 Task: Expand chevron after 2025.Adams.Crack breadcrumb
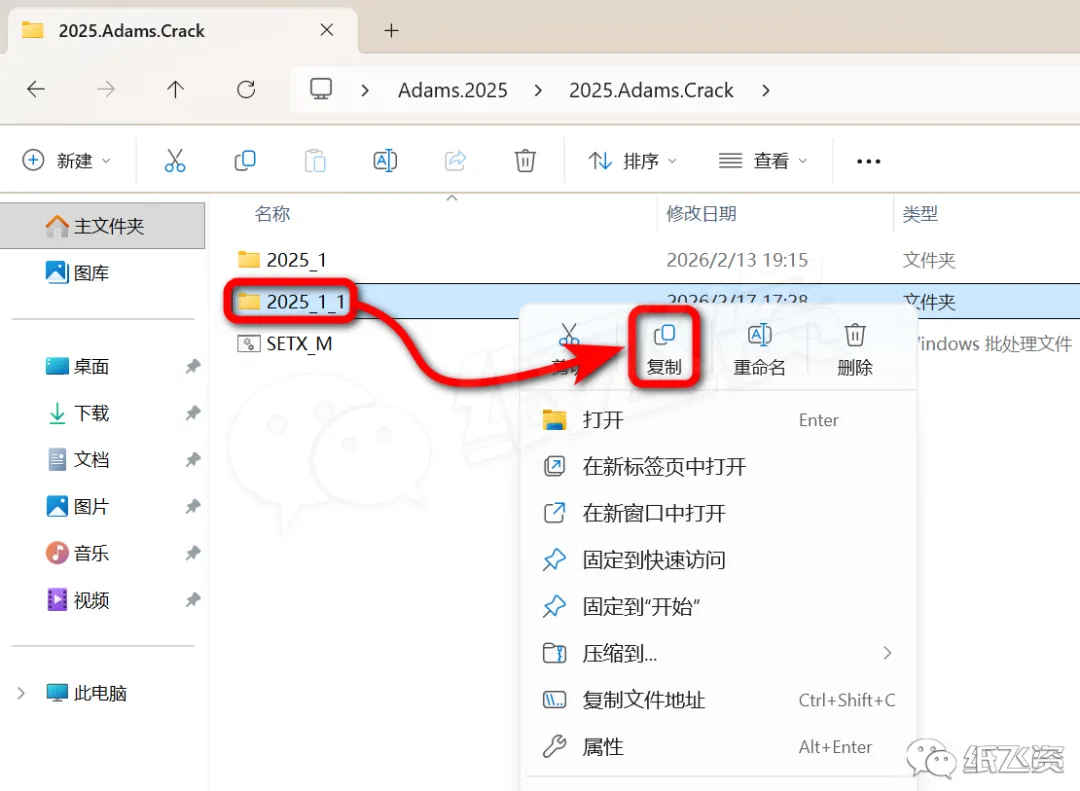[766, 90]
